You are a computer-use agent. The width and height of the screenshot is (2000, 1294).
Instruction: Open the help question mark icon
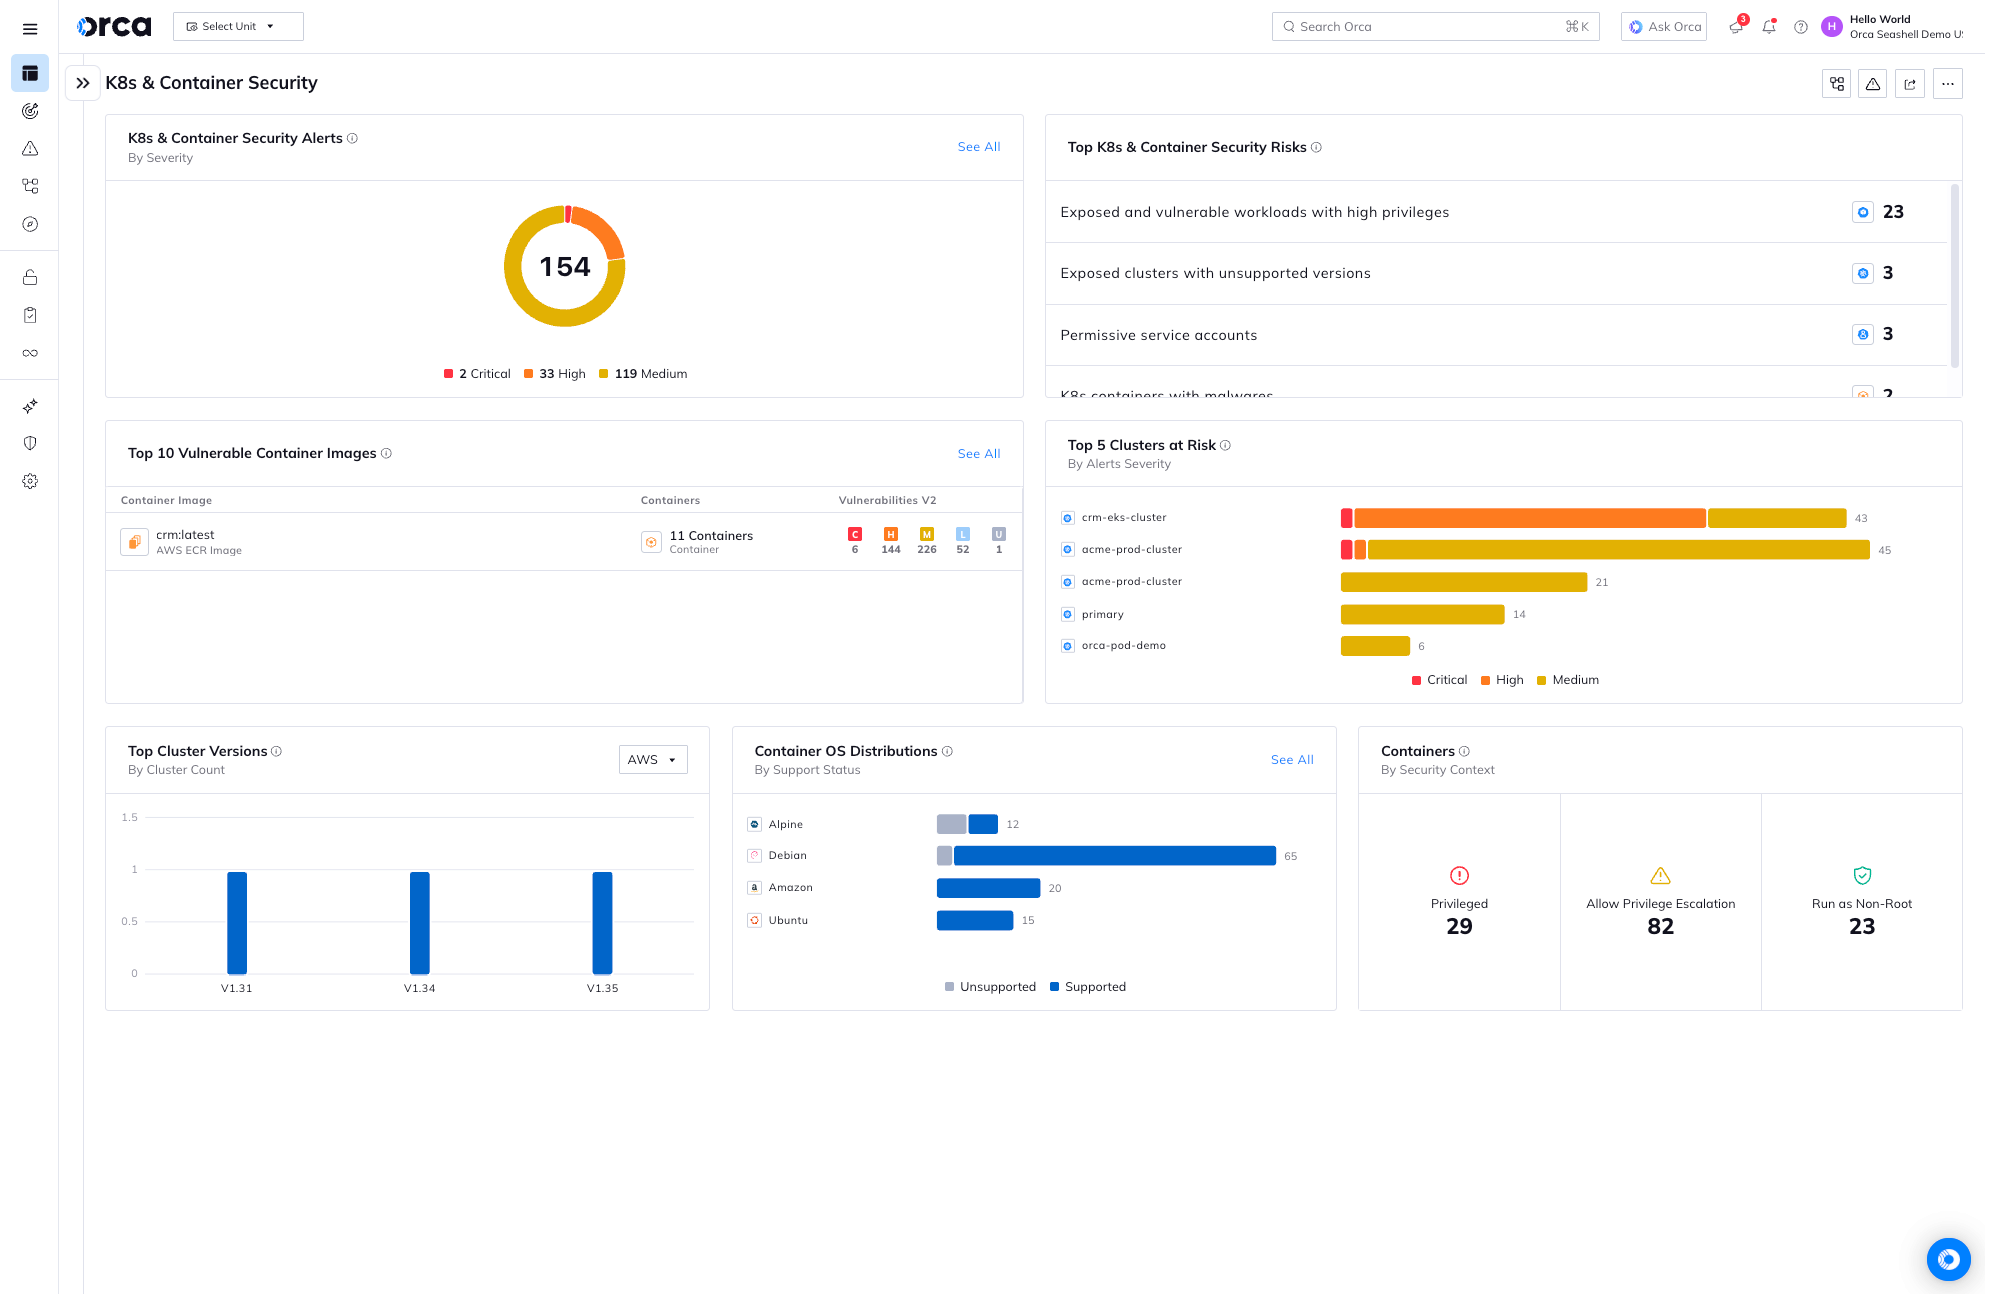(1801, 27)
